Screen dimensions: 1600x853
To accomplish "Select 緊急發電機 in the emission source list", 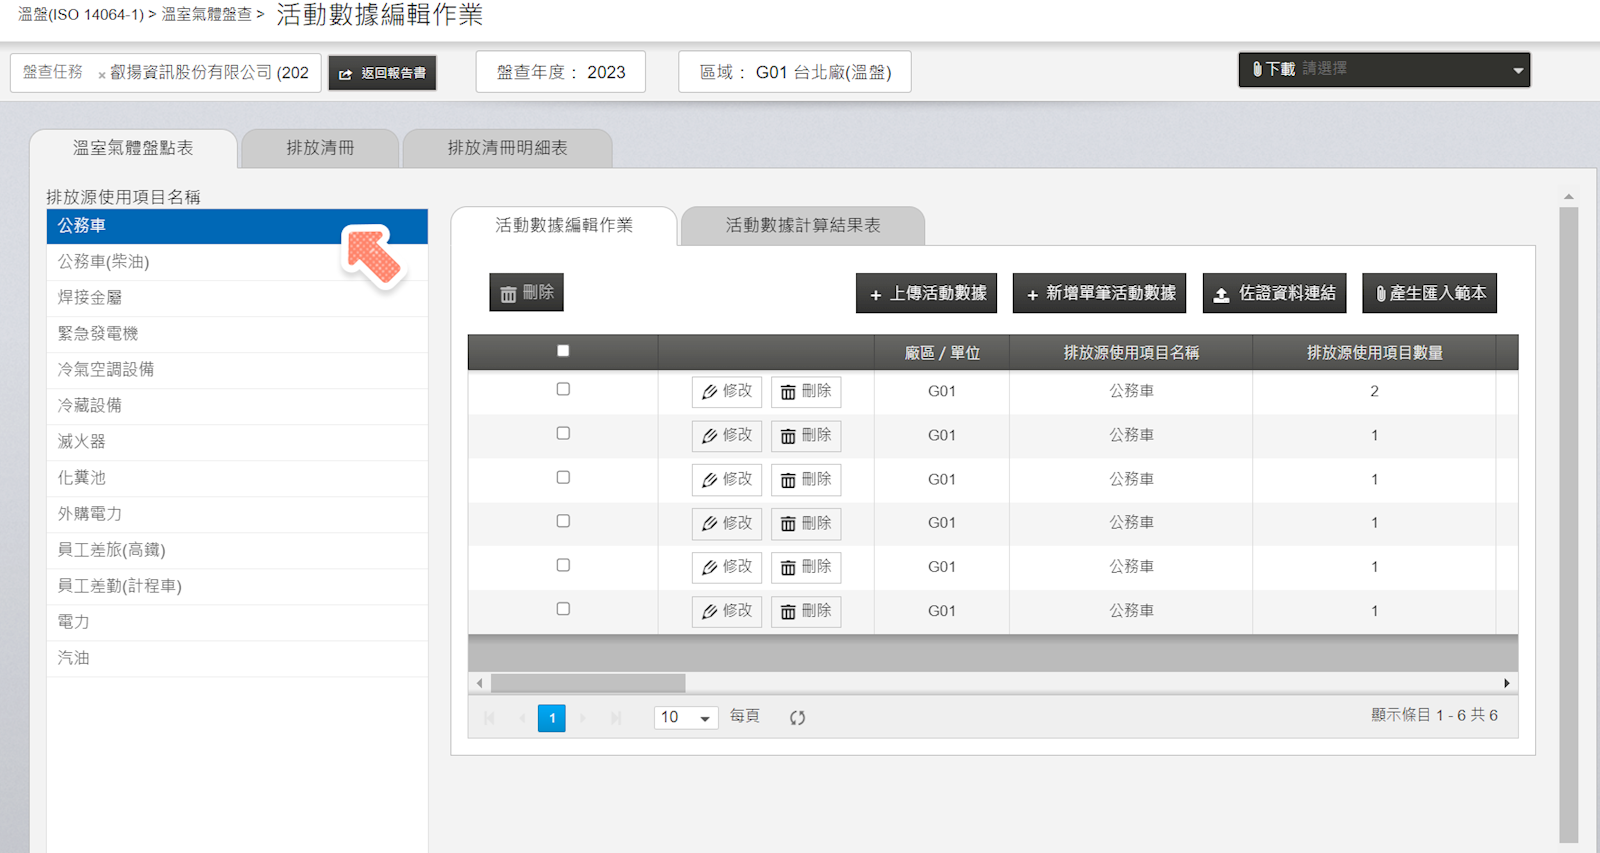I will click(98, 334).
